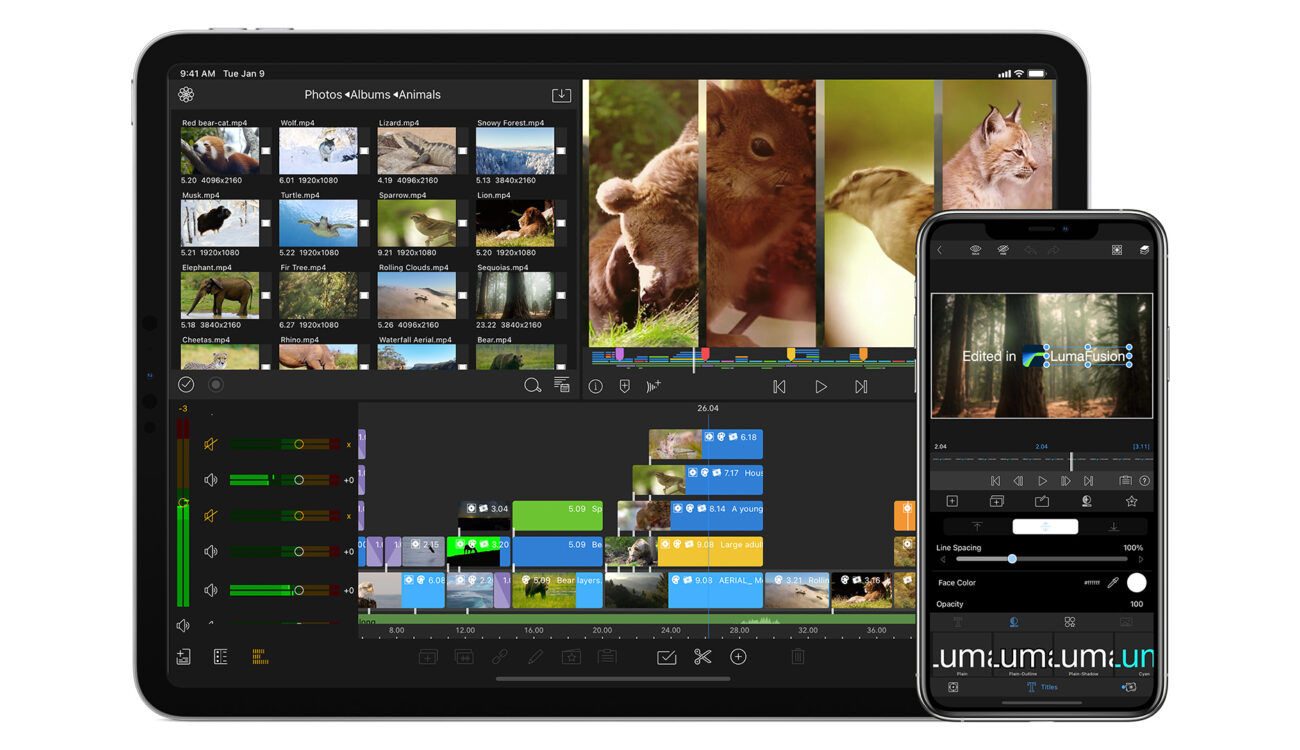The width and height of the screenshot is (1300, 750).
Task: Go back with iPhone chevron arrow
Action: coord(939,250)
